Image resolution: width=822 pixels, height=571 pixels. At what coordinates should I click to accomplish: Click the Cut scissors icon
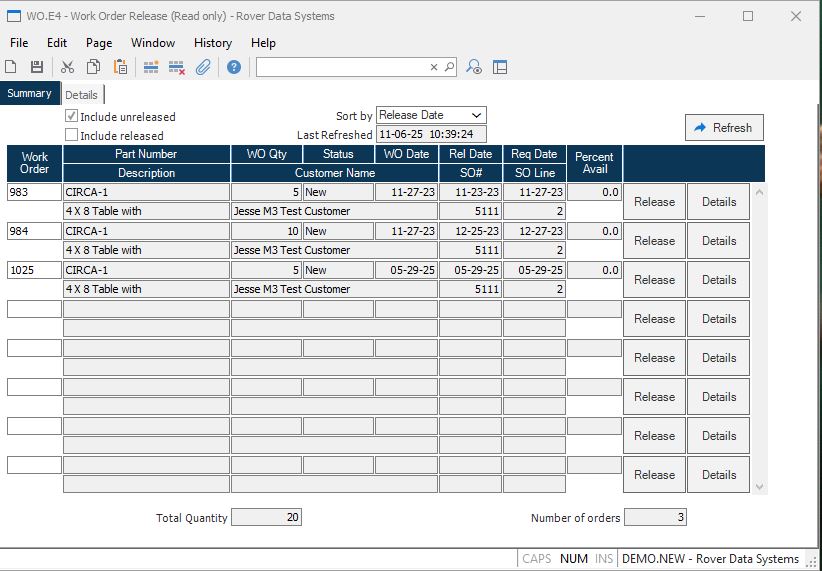[x=67, y=67]
